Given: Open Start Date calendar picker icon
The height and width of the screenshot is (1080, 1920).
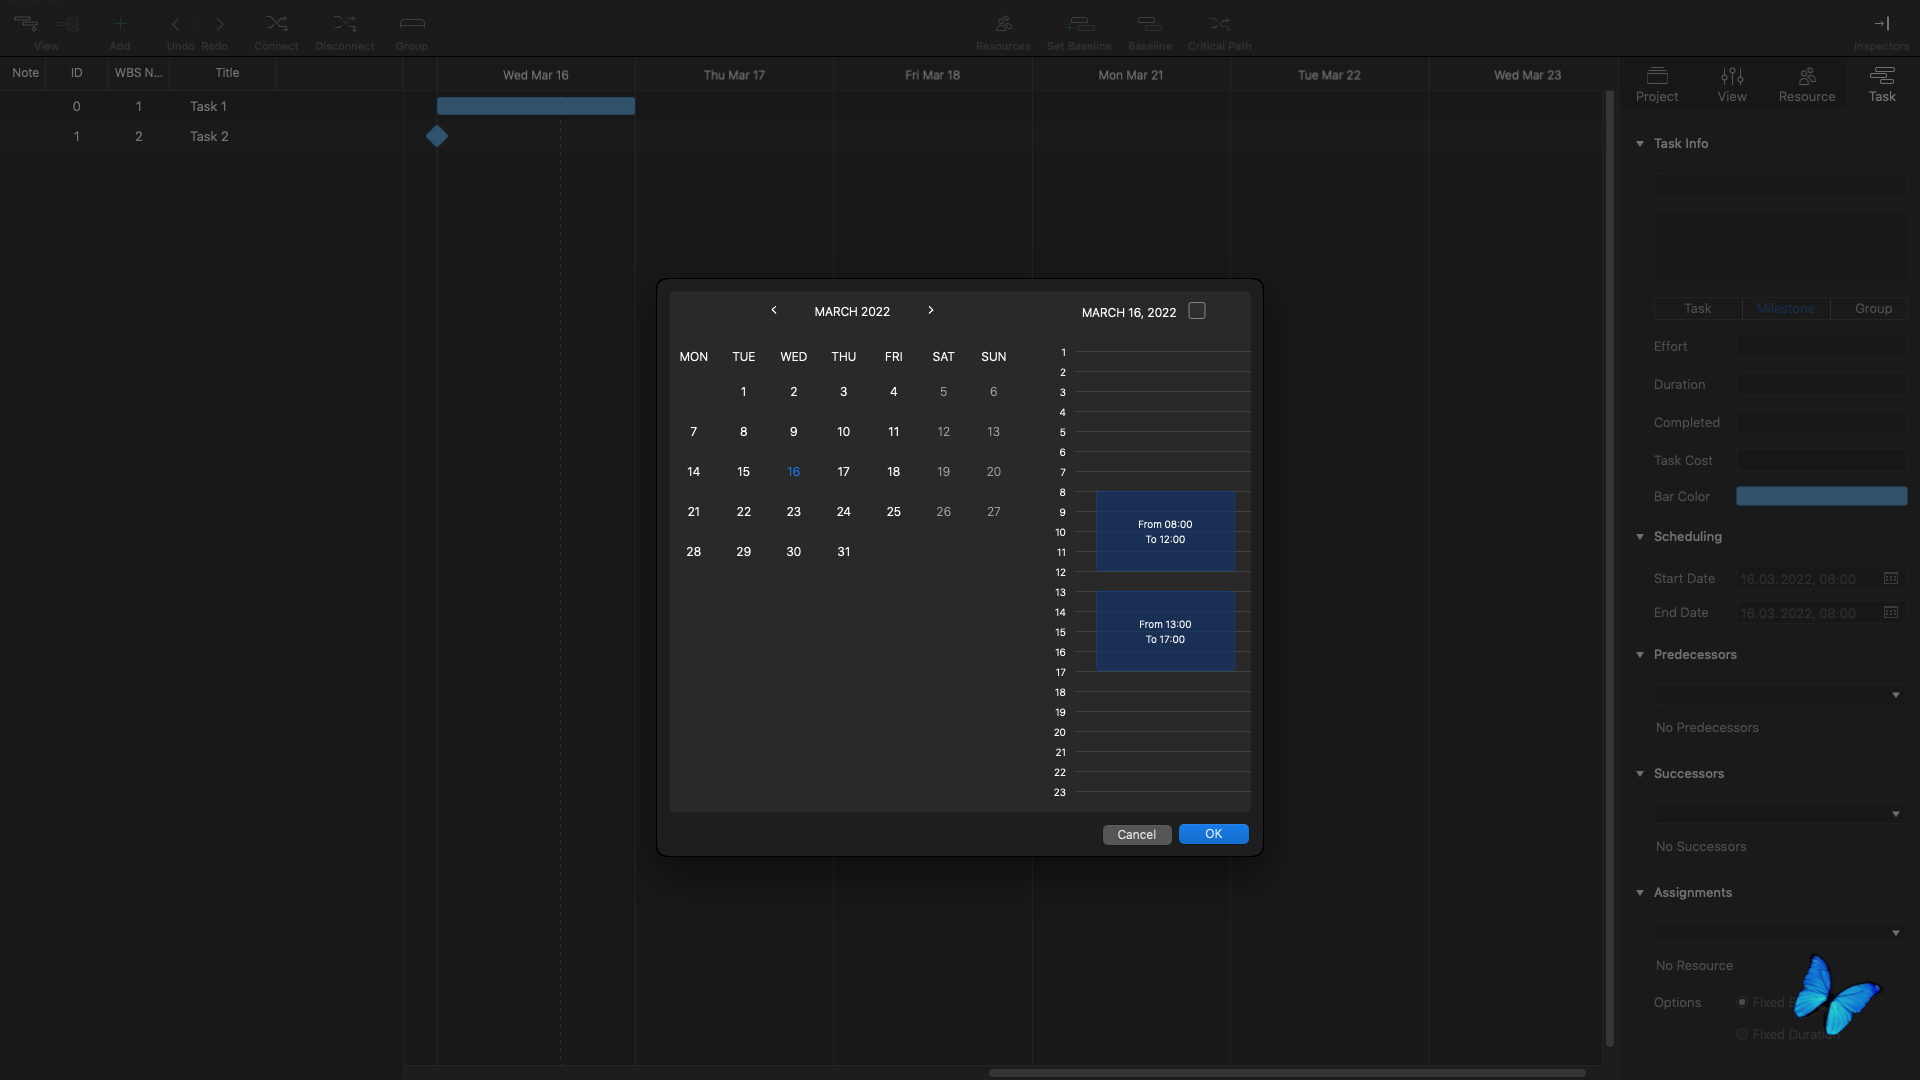Looking at the screenshot, I should coord(1890,579).
